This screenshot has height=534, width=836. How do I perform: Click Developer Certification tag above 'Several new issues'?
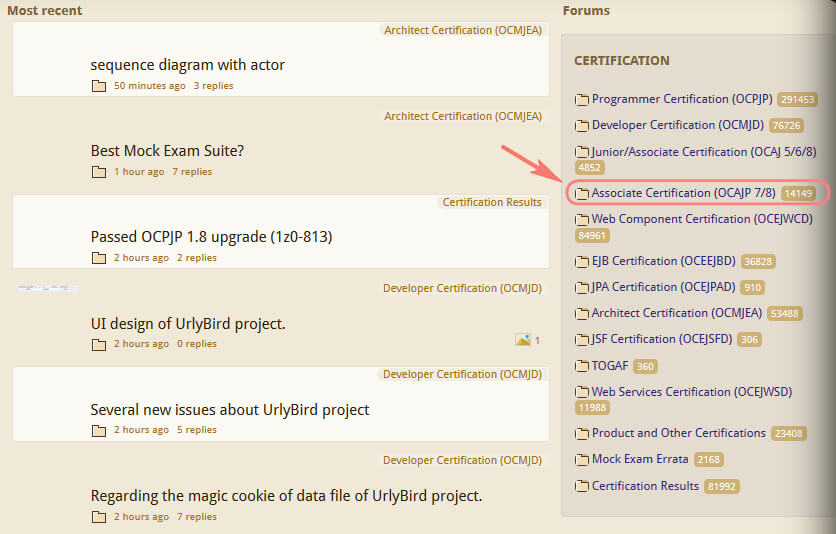[462, 375]
